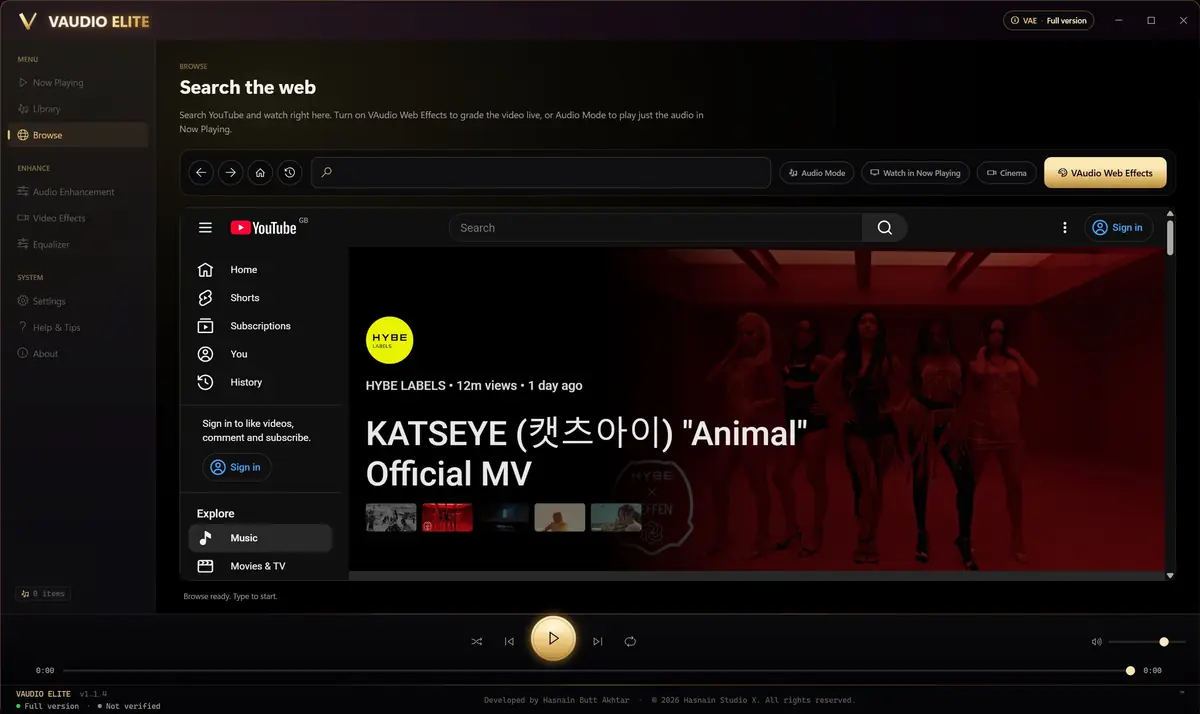The height and width of the screenshot is (714, 1200).
Task: Toggle shuffle playback
Action: pyautogui.click(x=476, y=641)
